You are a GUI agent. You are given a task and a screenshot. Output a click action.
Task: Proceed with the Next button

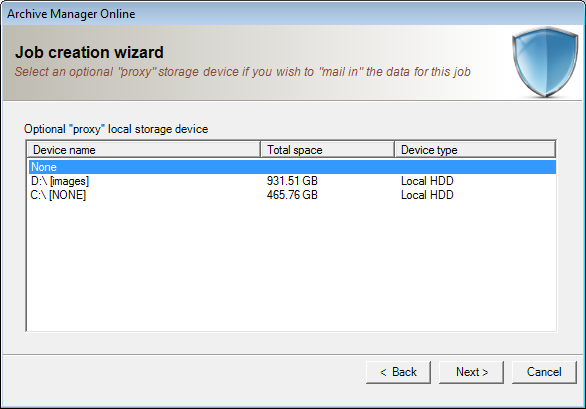pos(471,372)
